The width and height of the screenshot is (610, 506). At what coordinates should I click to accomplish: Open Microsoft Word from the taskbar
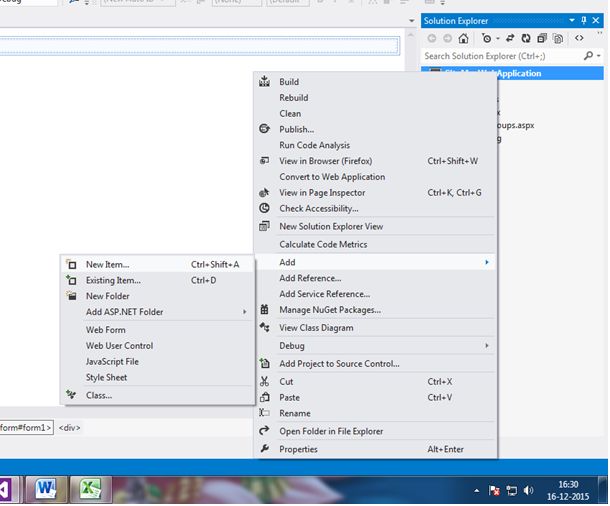tap(46, 488)
